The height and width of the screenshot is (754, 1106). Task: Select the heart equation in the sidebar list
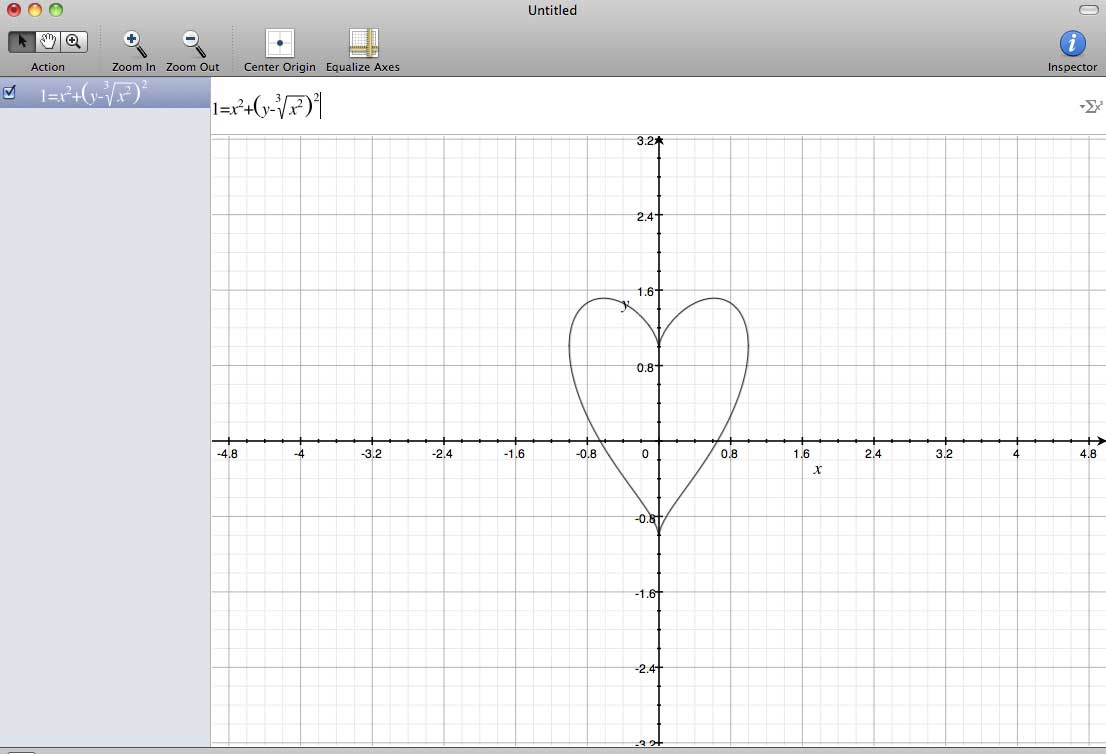coord(105,92)
